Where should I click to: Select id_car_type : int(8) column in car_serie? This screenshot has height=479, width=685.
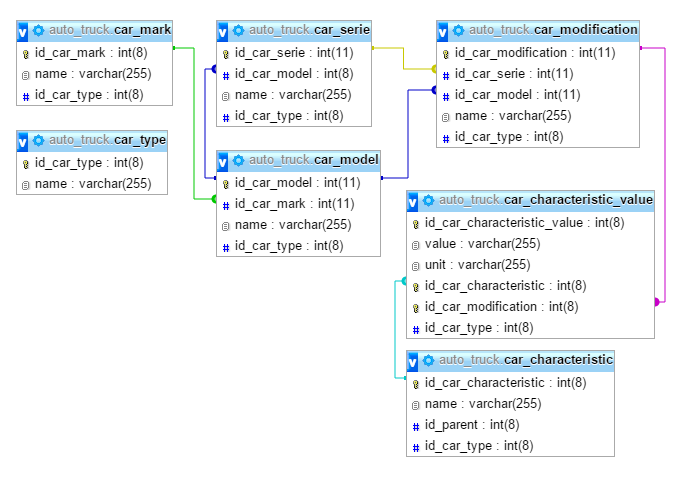[294, 116]
